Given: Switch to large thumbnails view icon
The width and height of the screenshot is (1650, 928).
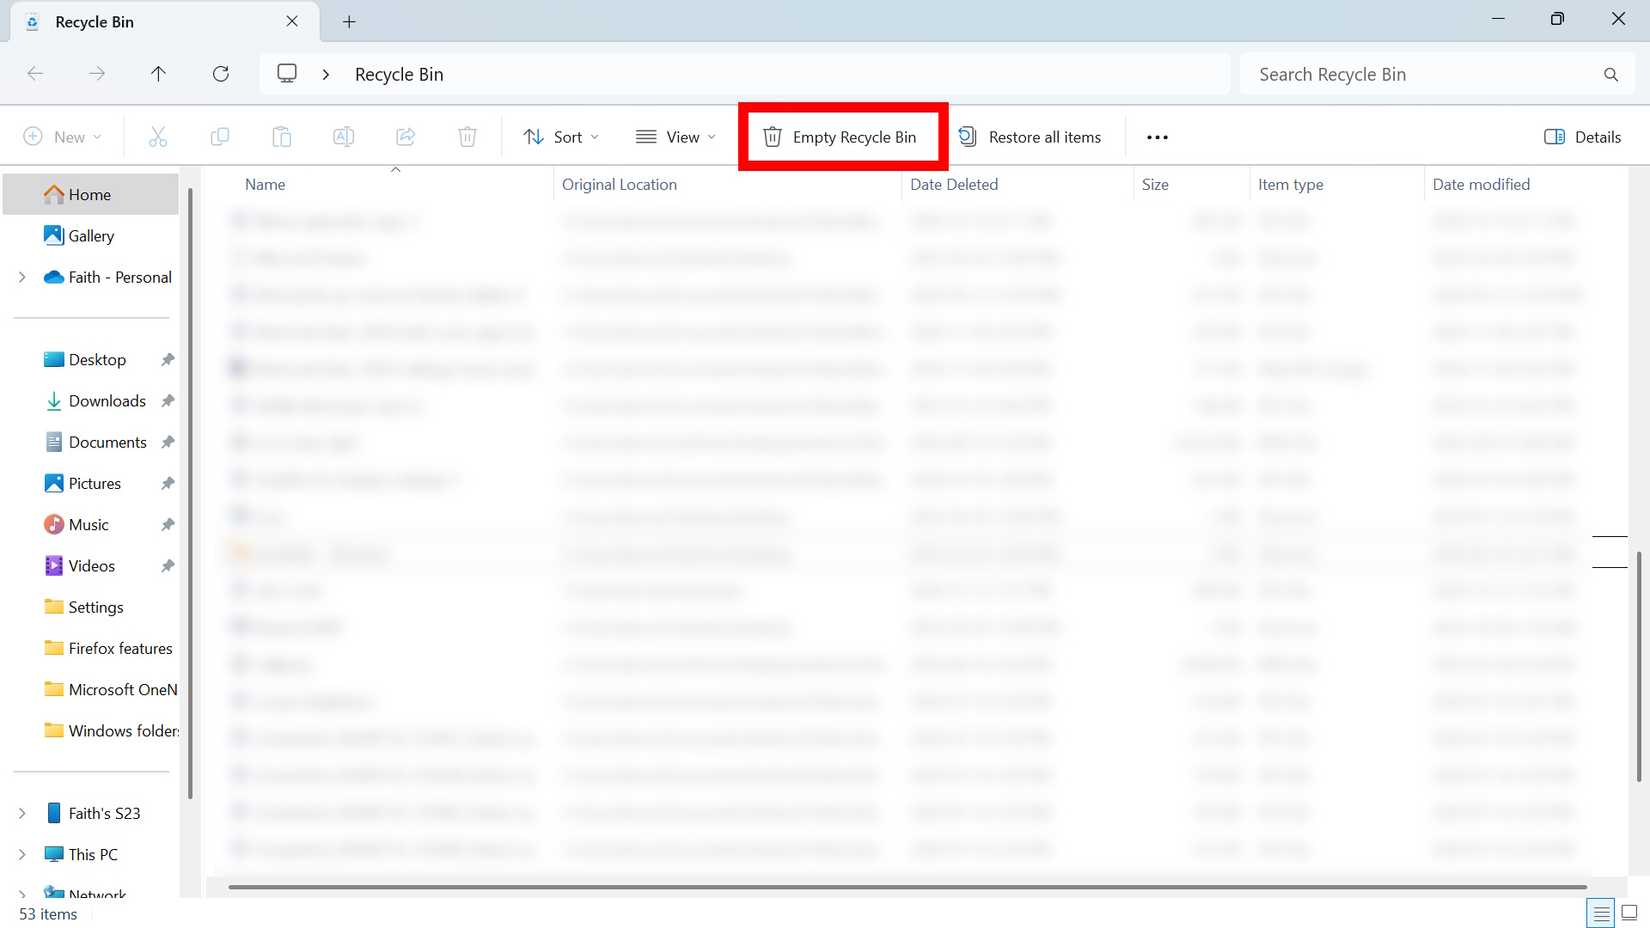Looking at the screenshot, I should click(1630, 912).
